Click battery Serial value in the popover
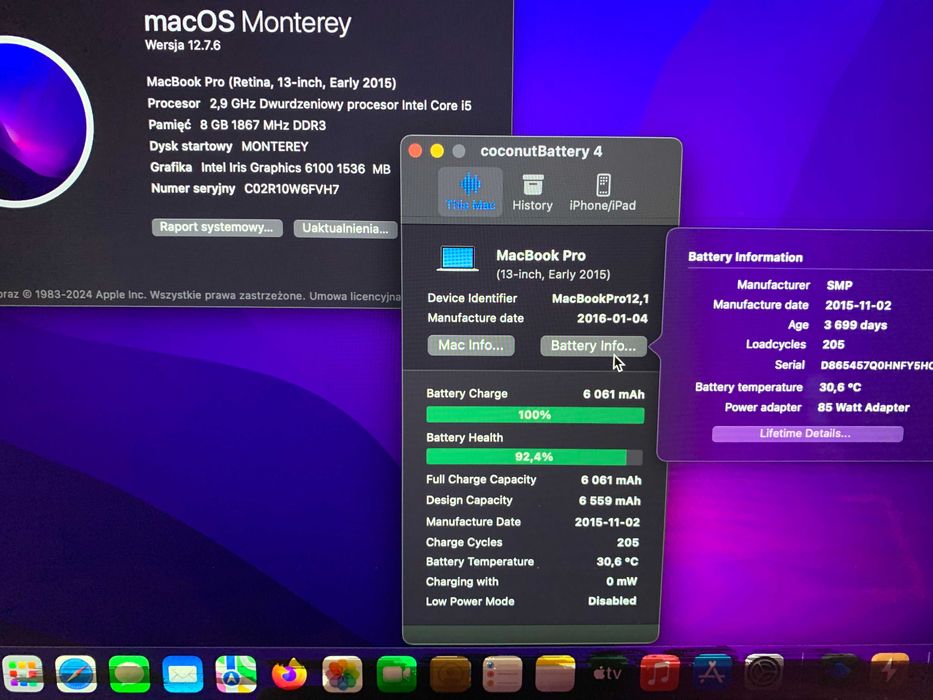This screenshot has width=933, height=700. point(876,365)
